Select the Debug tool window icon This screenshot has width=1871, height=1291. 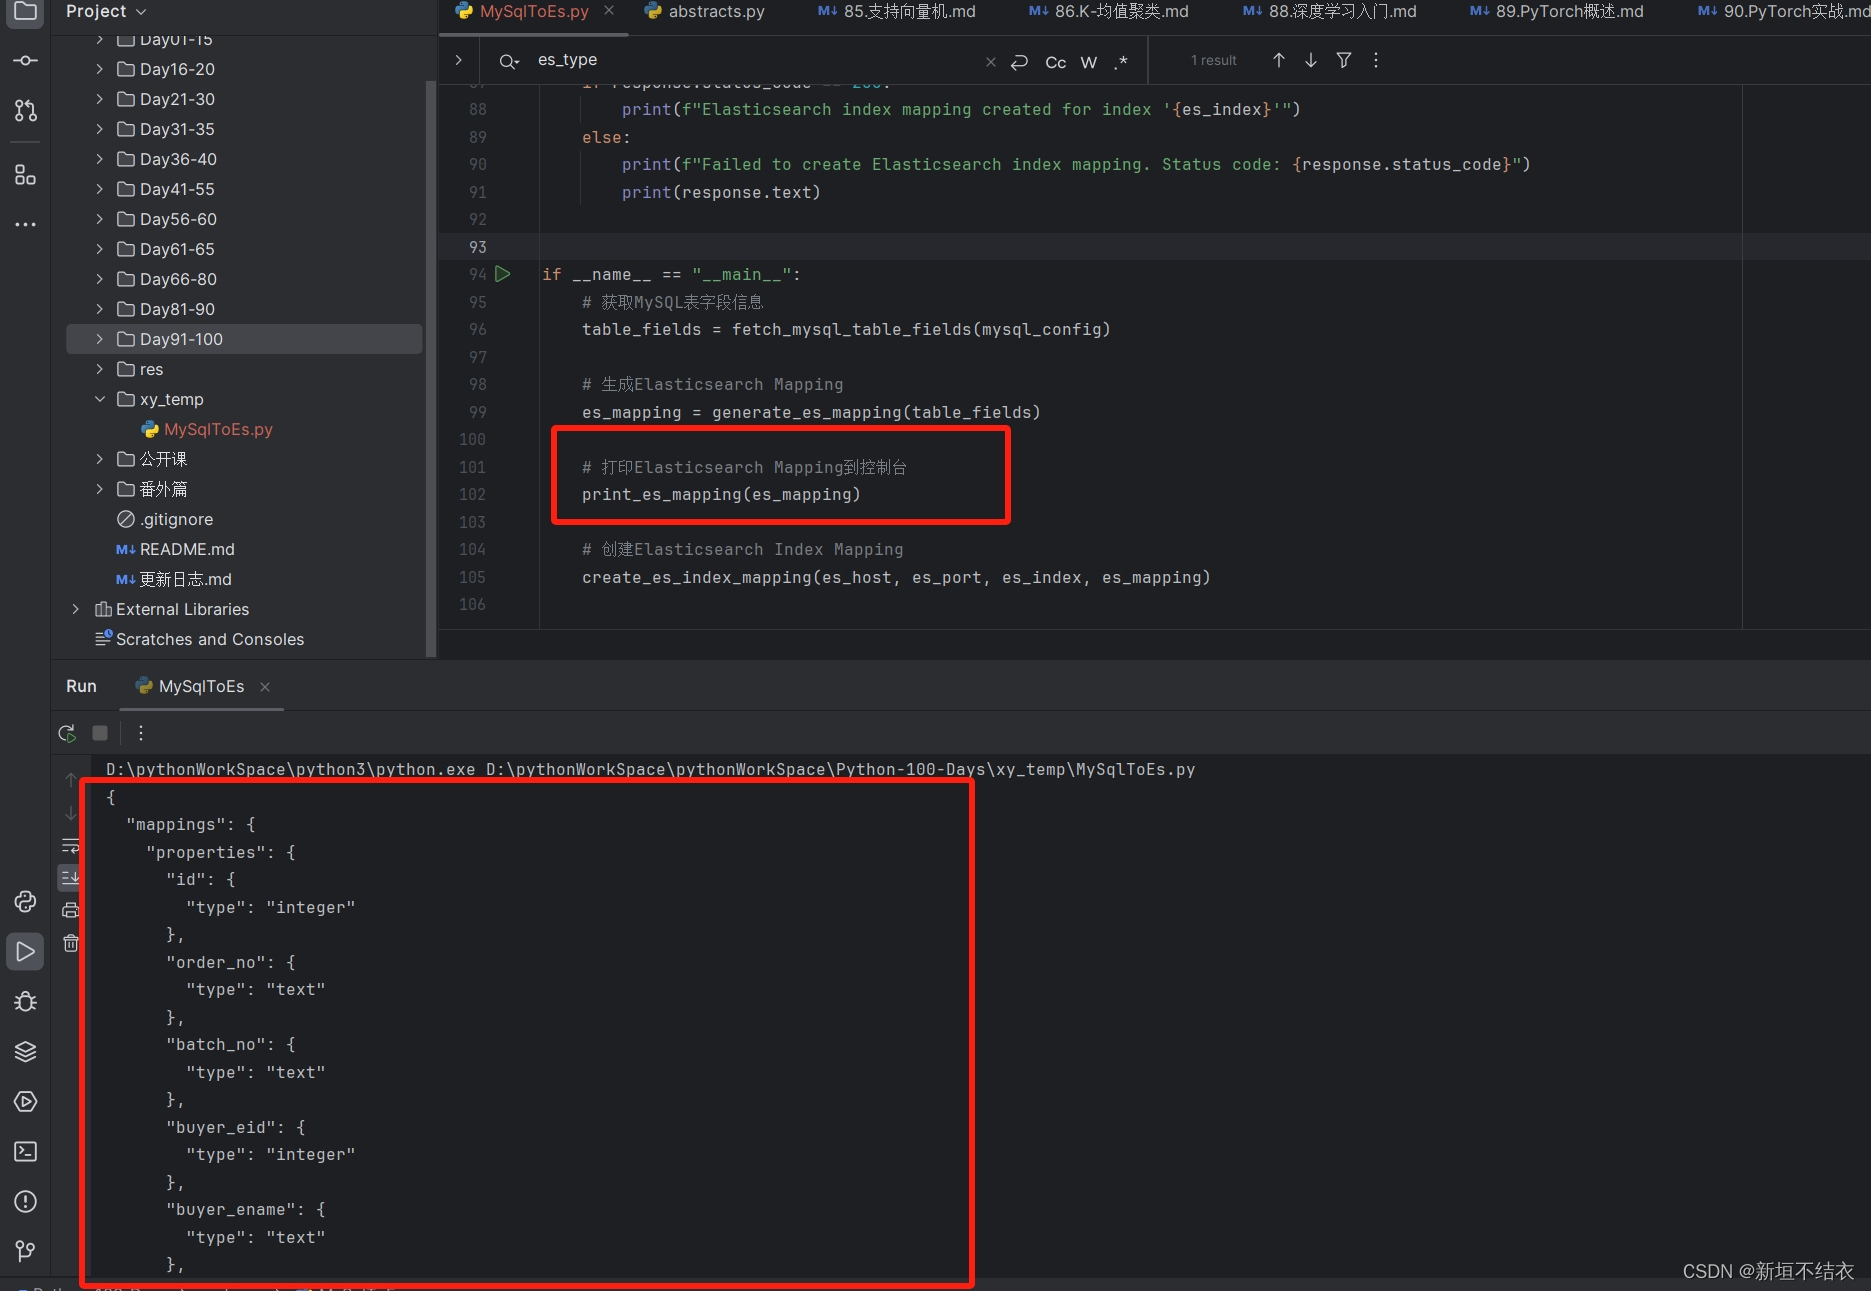coord(25,1001)
